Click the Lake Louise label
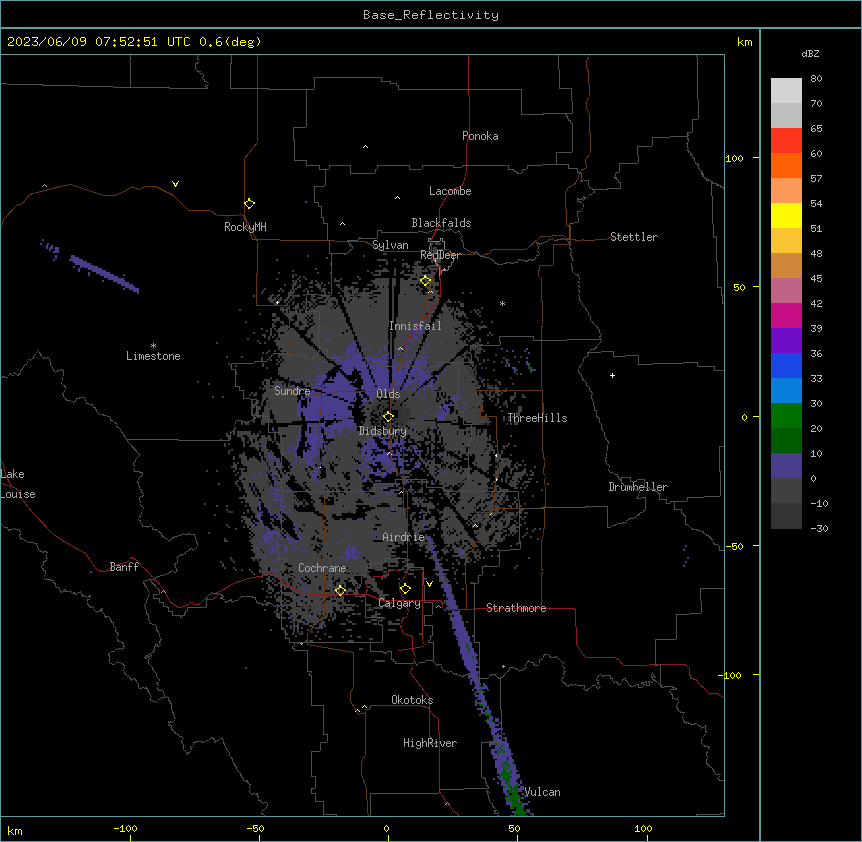Image resolution: width=862 pixels, height=842 pixels. pyautogui.click(x=18, y=484)
